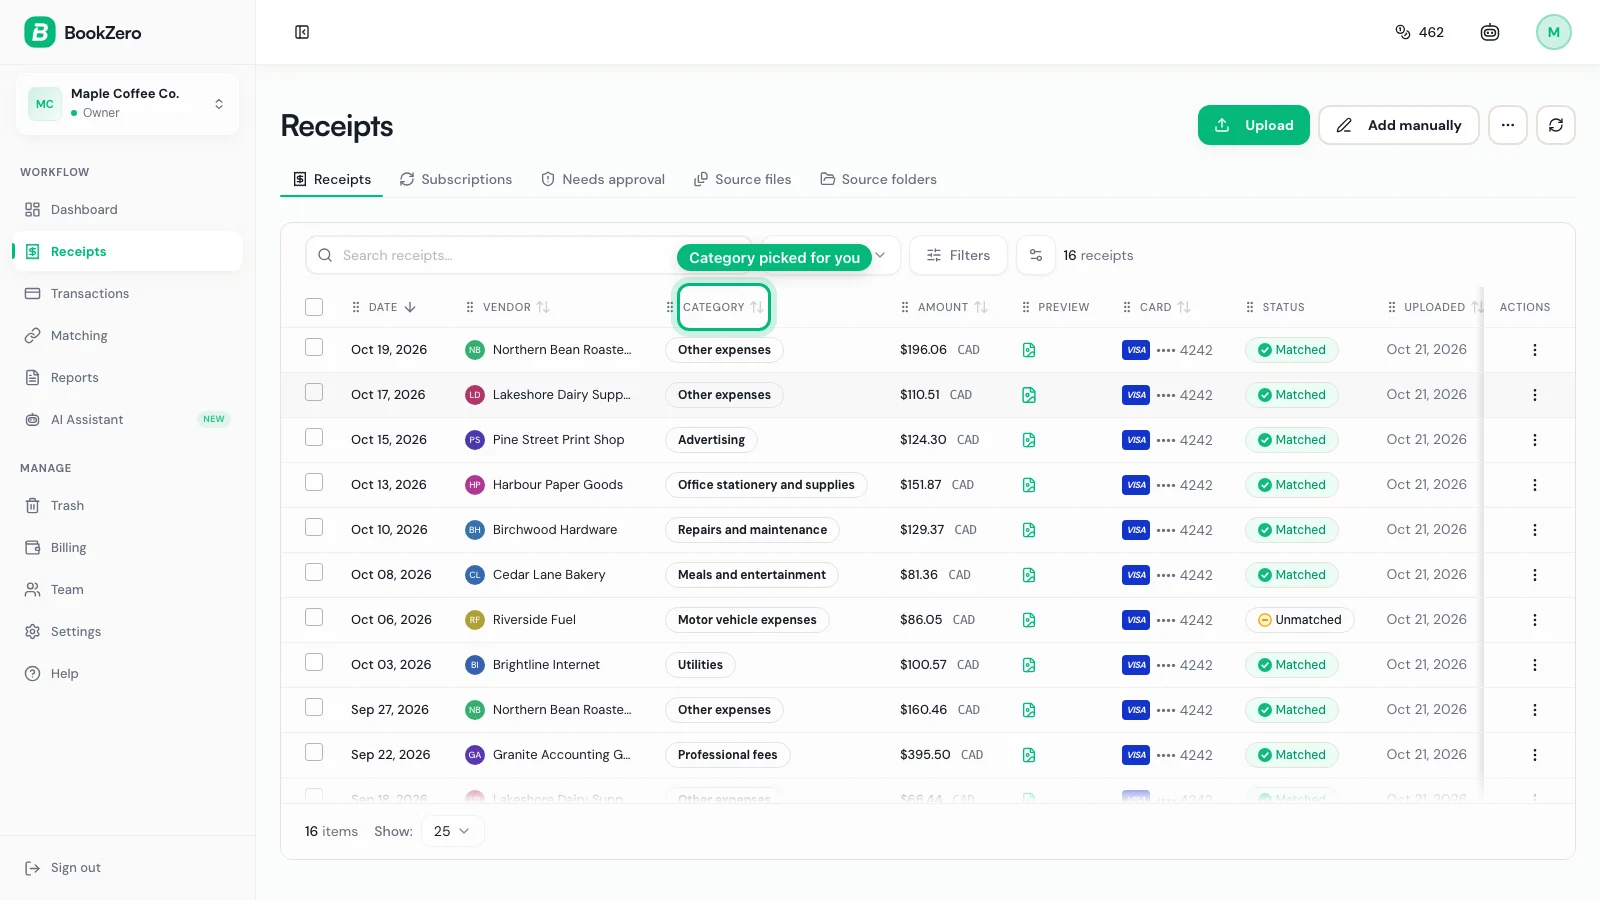1600x900 pixels.
Task: Preview the Northern Bean $196.06 receipt file
Action: [x=1029, y=350]
